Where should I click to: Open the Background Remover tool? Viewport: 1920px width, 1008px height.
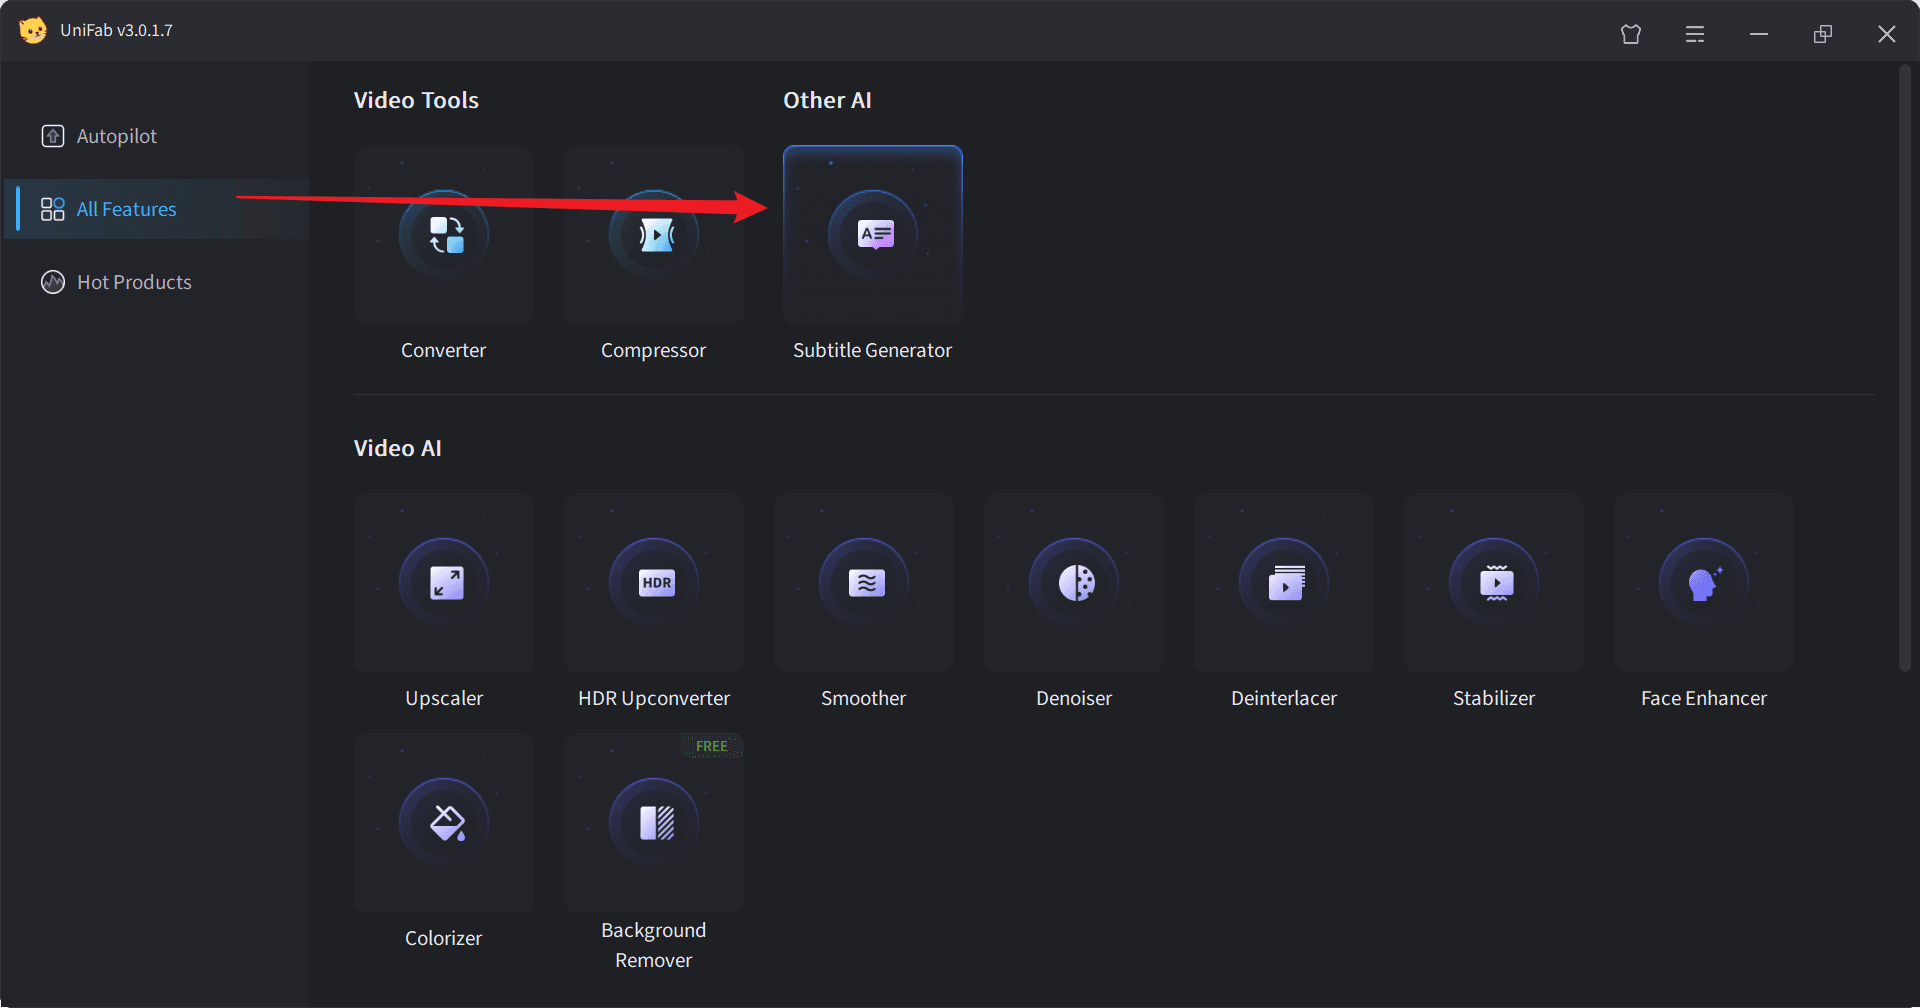coord(654,823)
